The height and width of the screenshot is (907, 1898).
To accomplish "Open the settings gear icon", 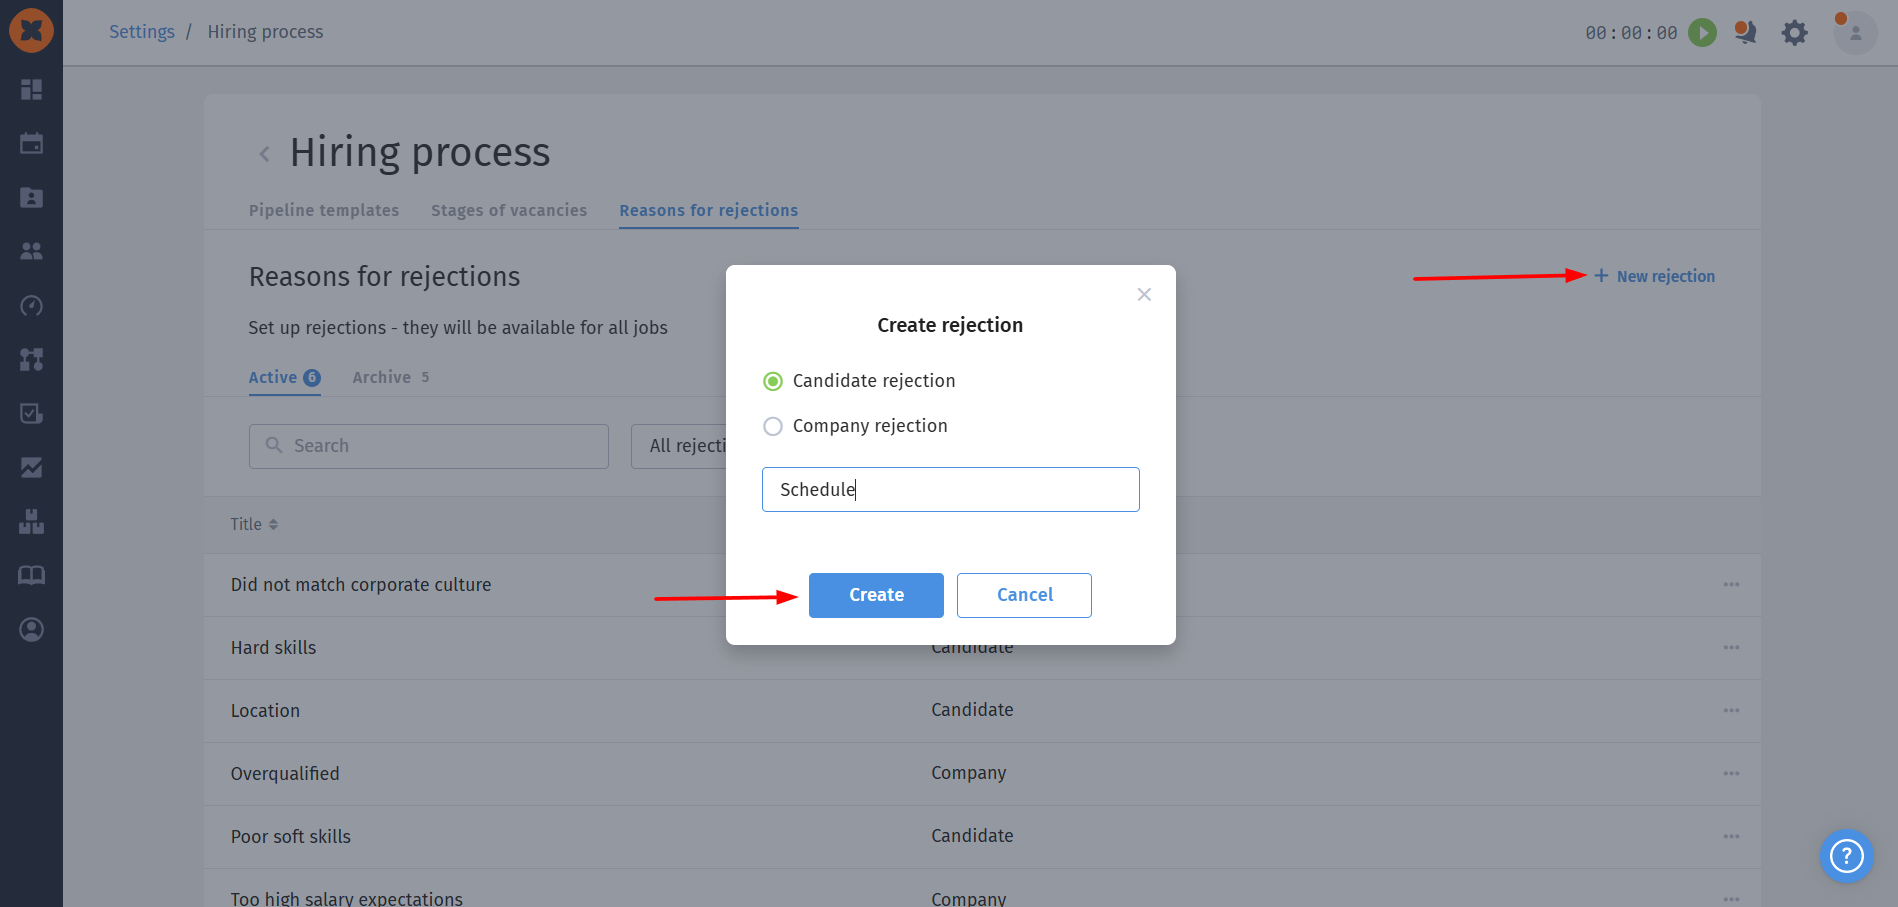I will pyautogui.click(x=1795, y=33).
